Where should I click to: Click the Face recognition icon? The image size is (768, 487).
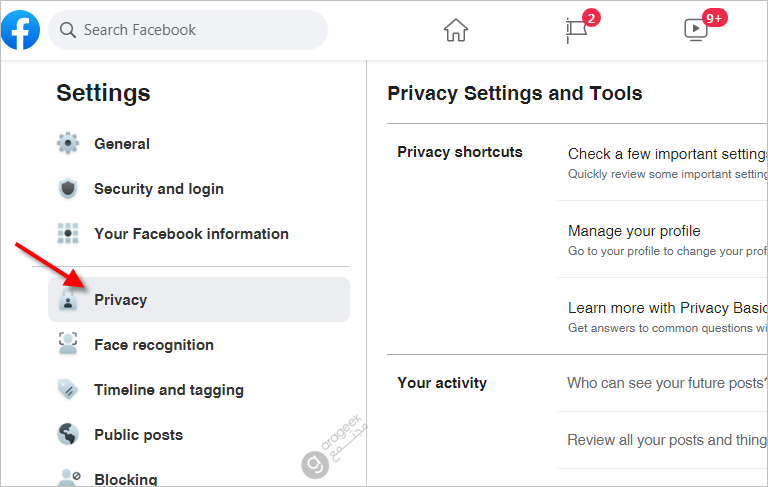[x=68, y=344]
